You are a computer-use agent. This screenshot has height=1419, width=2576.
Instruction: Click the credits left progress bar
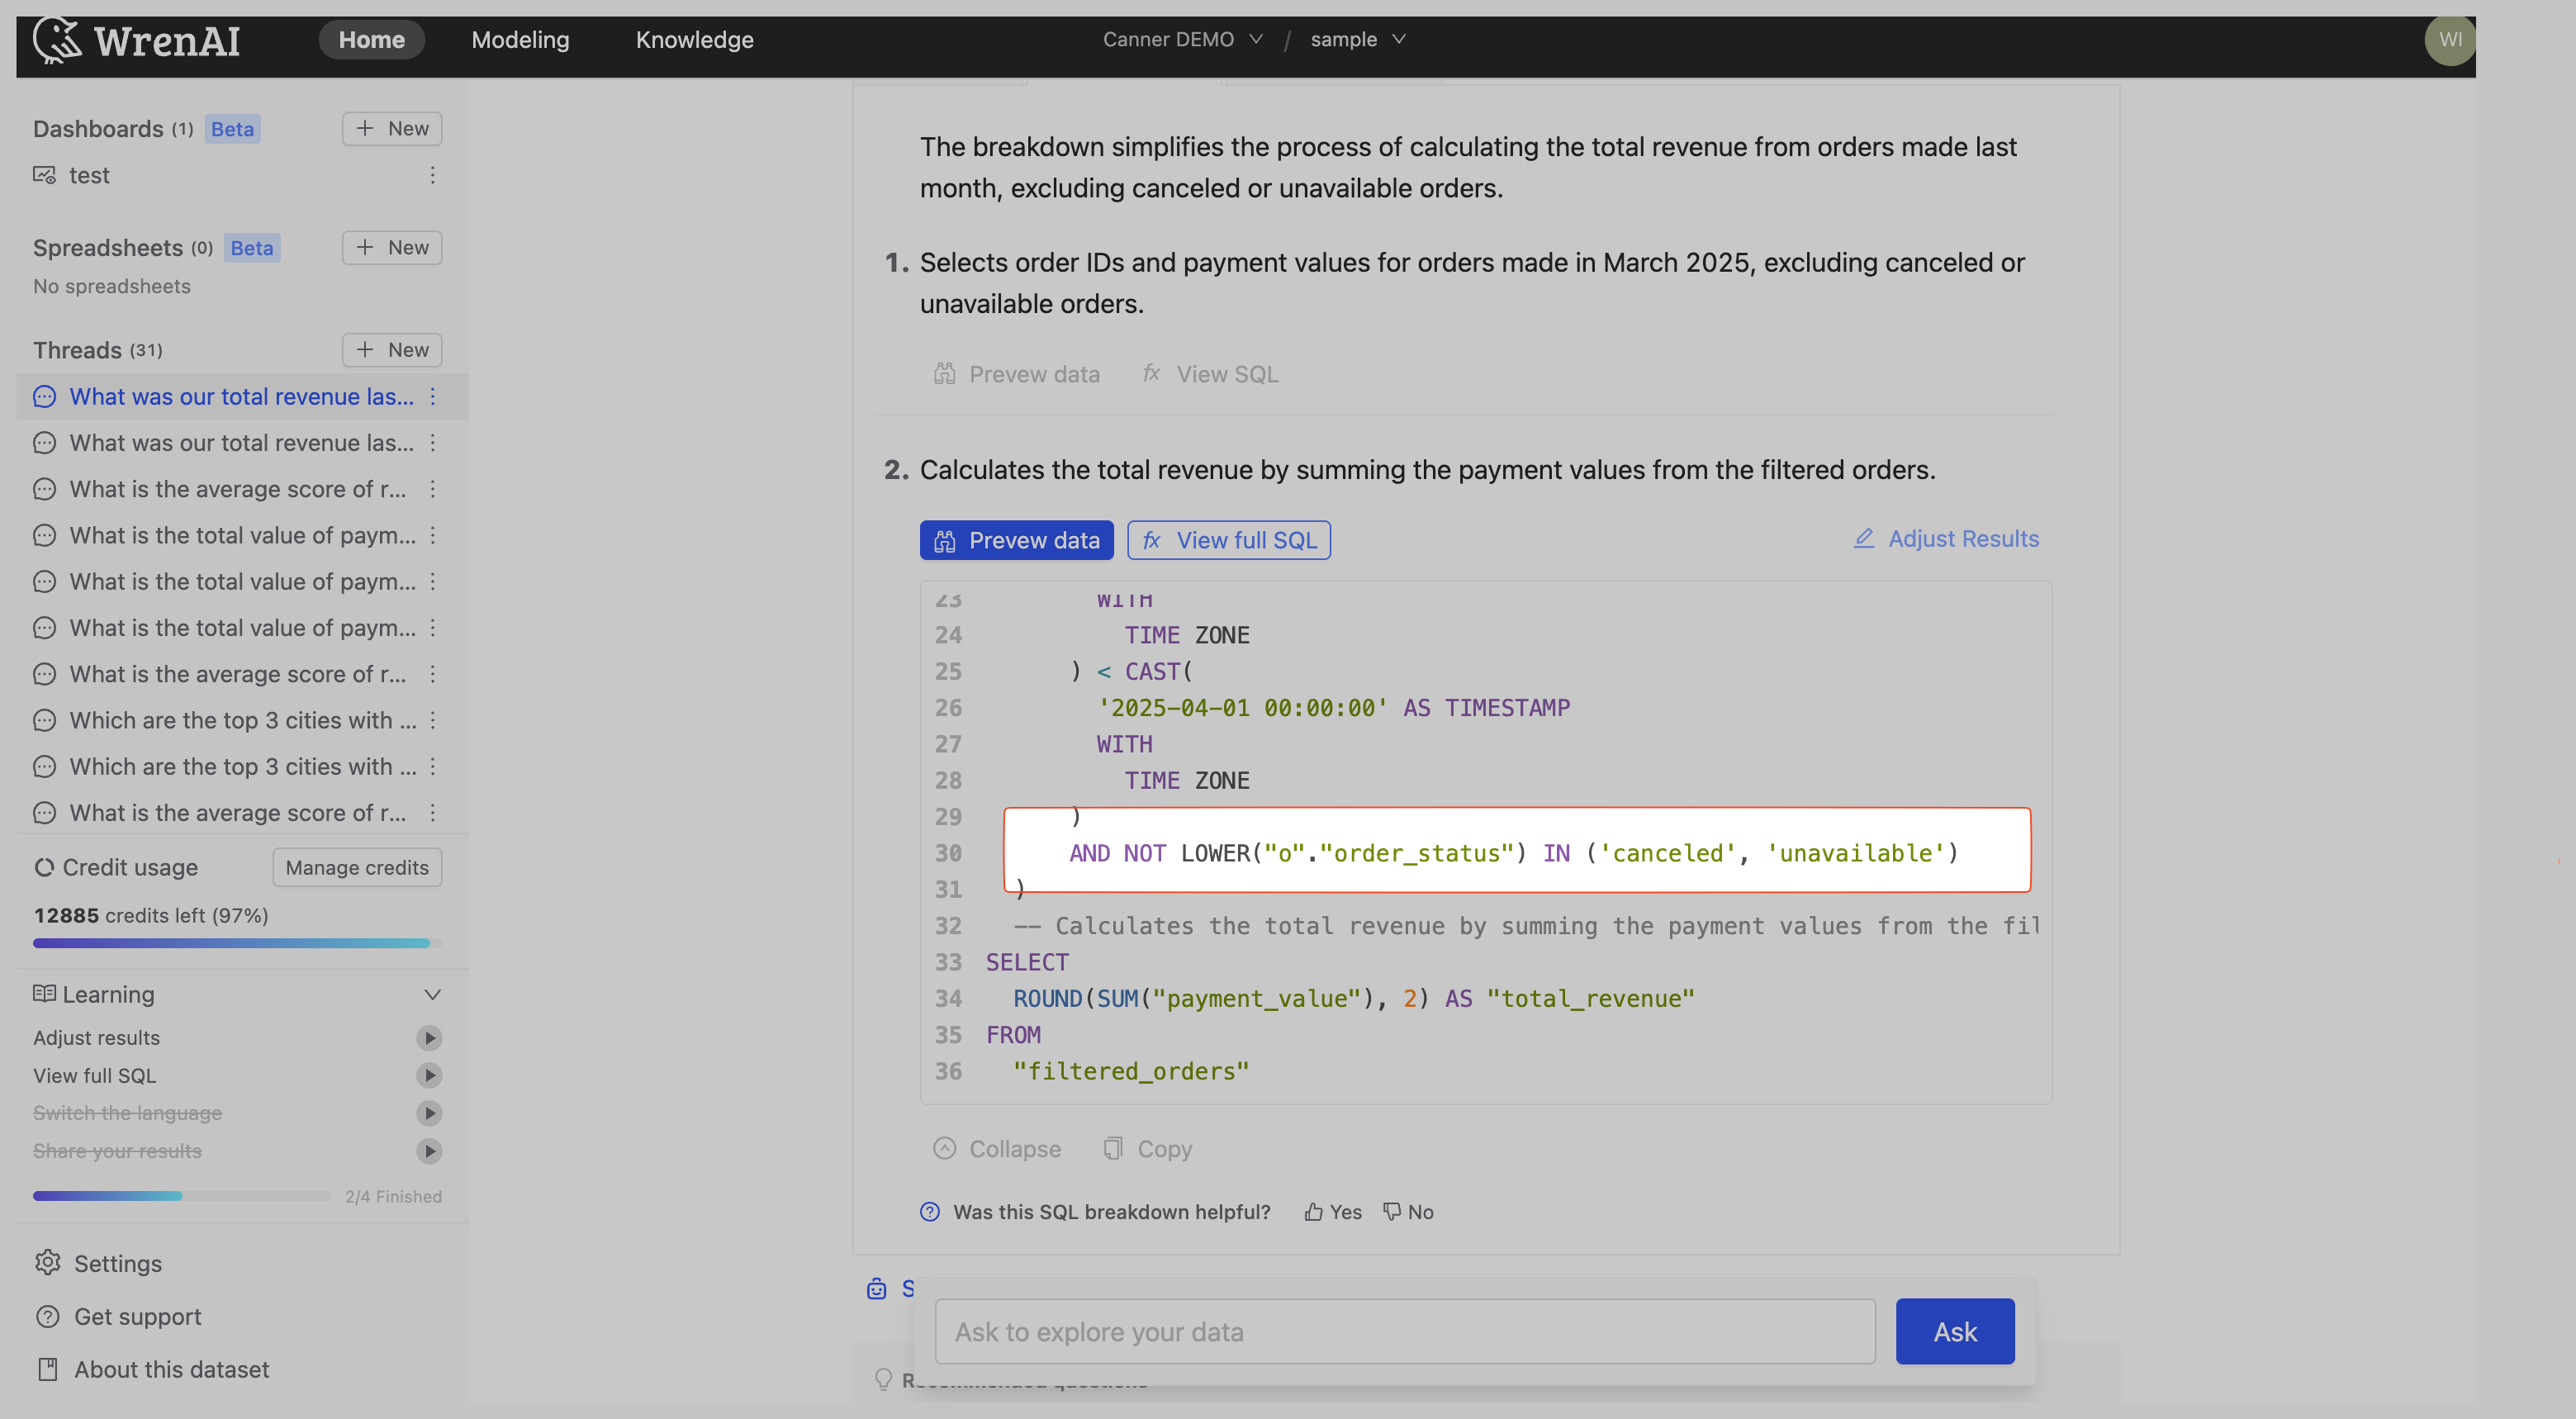(237, 942)
